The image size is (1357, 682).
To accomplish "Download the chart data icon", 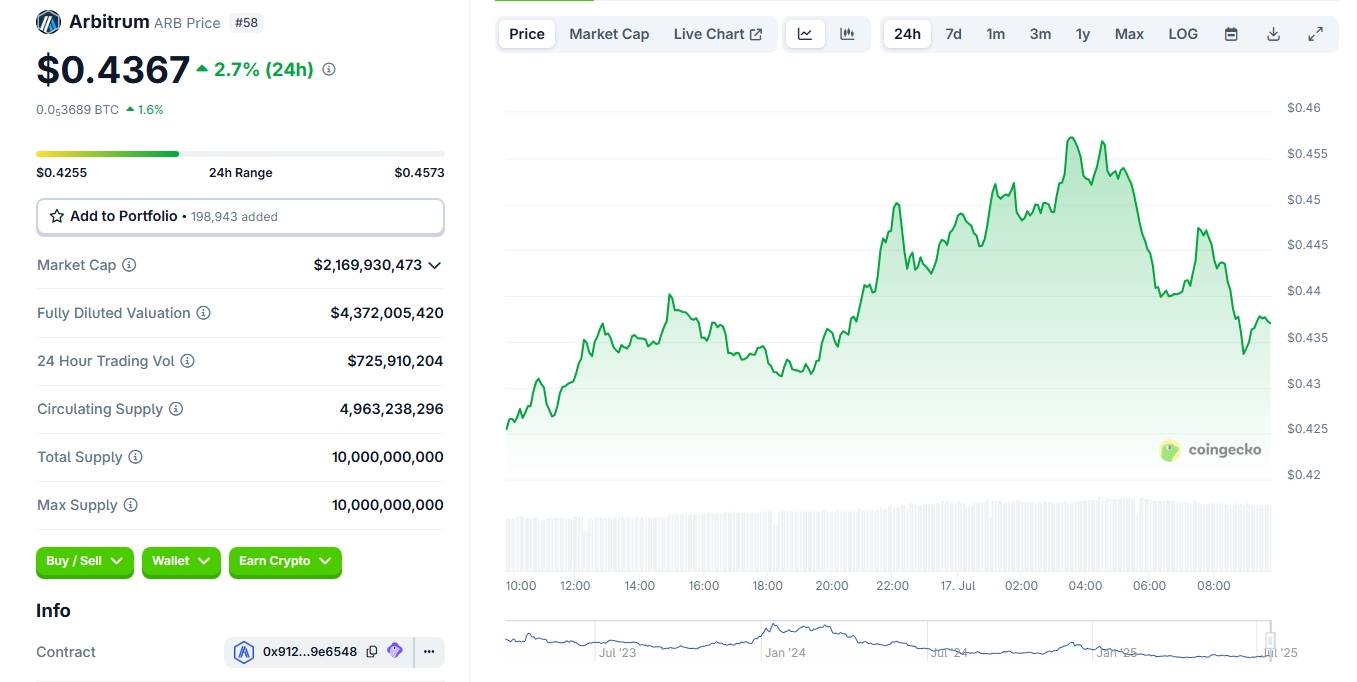I will coord(1273,34).
